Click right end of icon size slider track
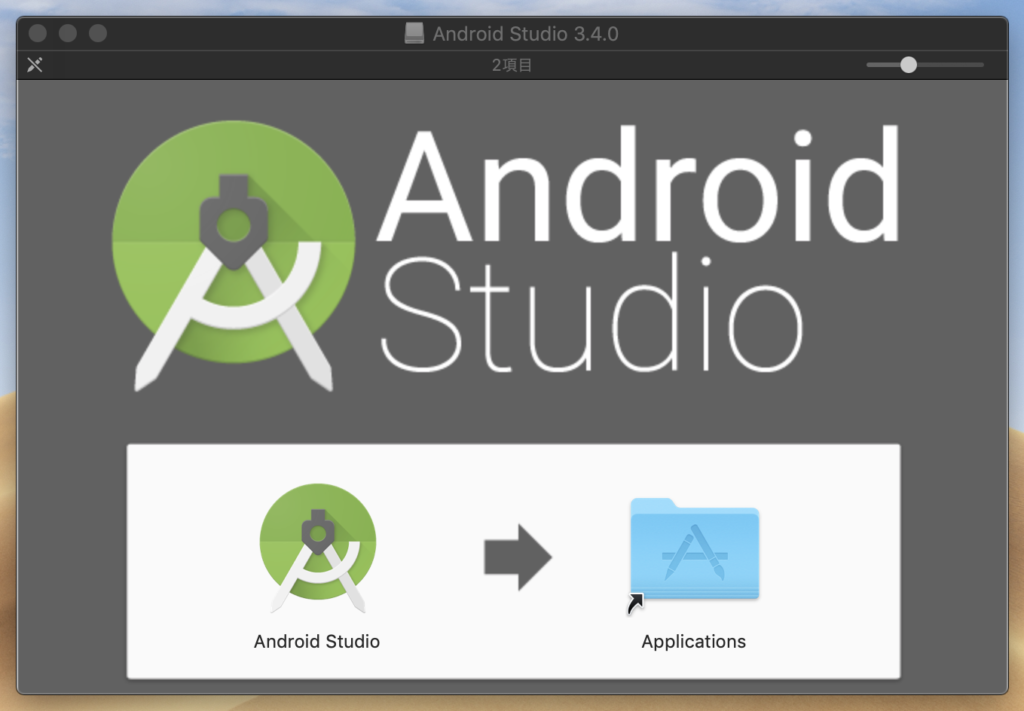This screenshot has height=711, width=1024. pos(980,65)
